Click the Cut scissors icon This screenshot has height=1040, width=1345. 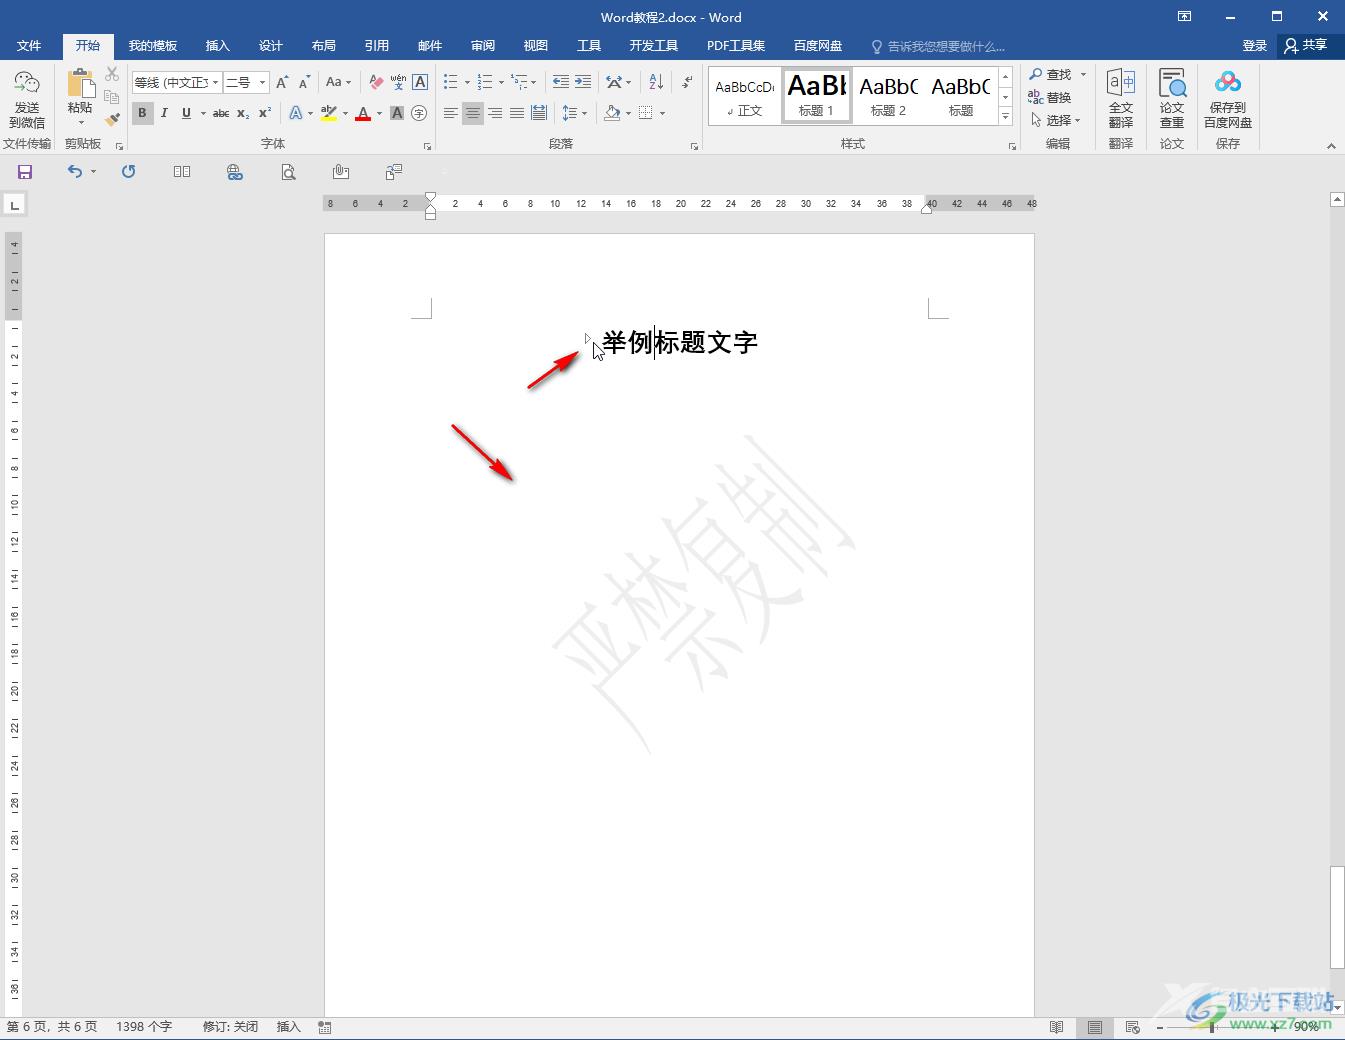tap(112, 75)
